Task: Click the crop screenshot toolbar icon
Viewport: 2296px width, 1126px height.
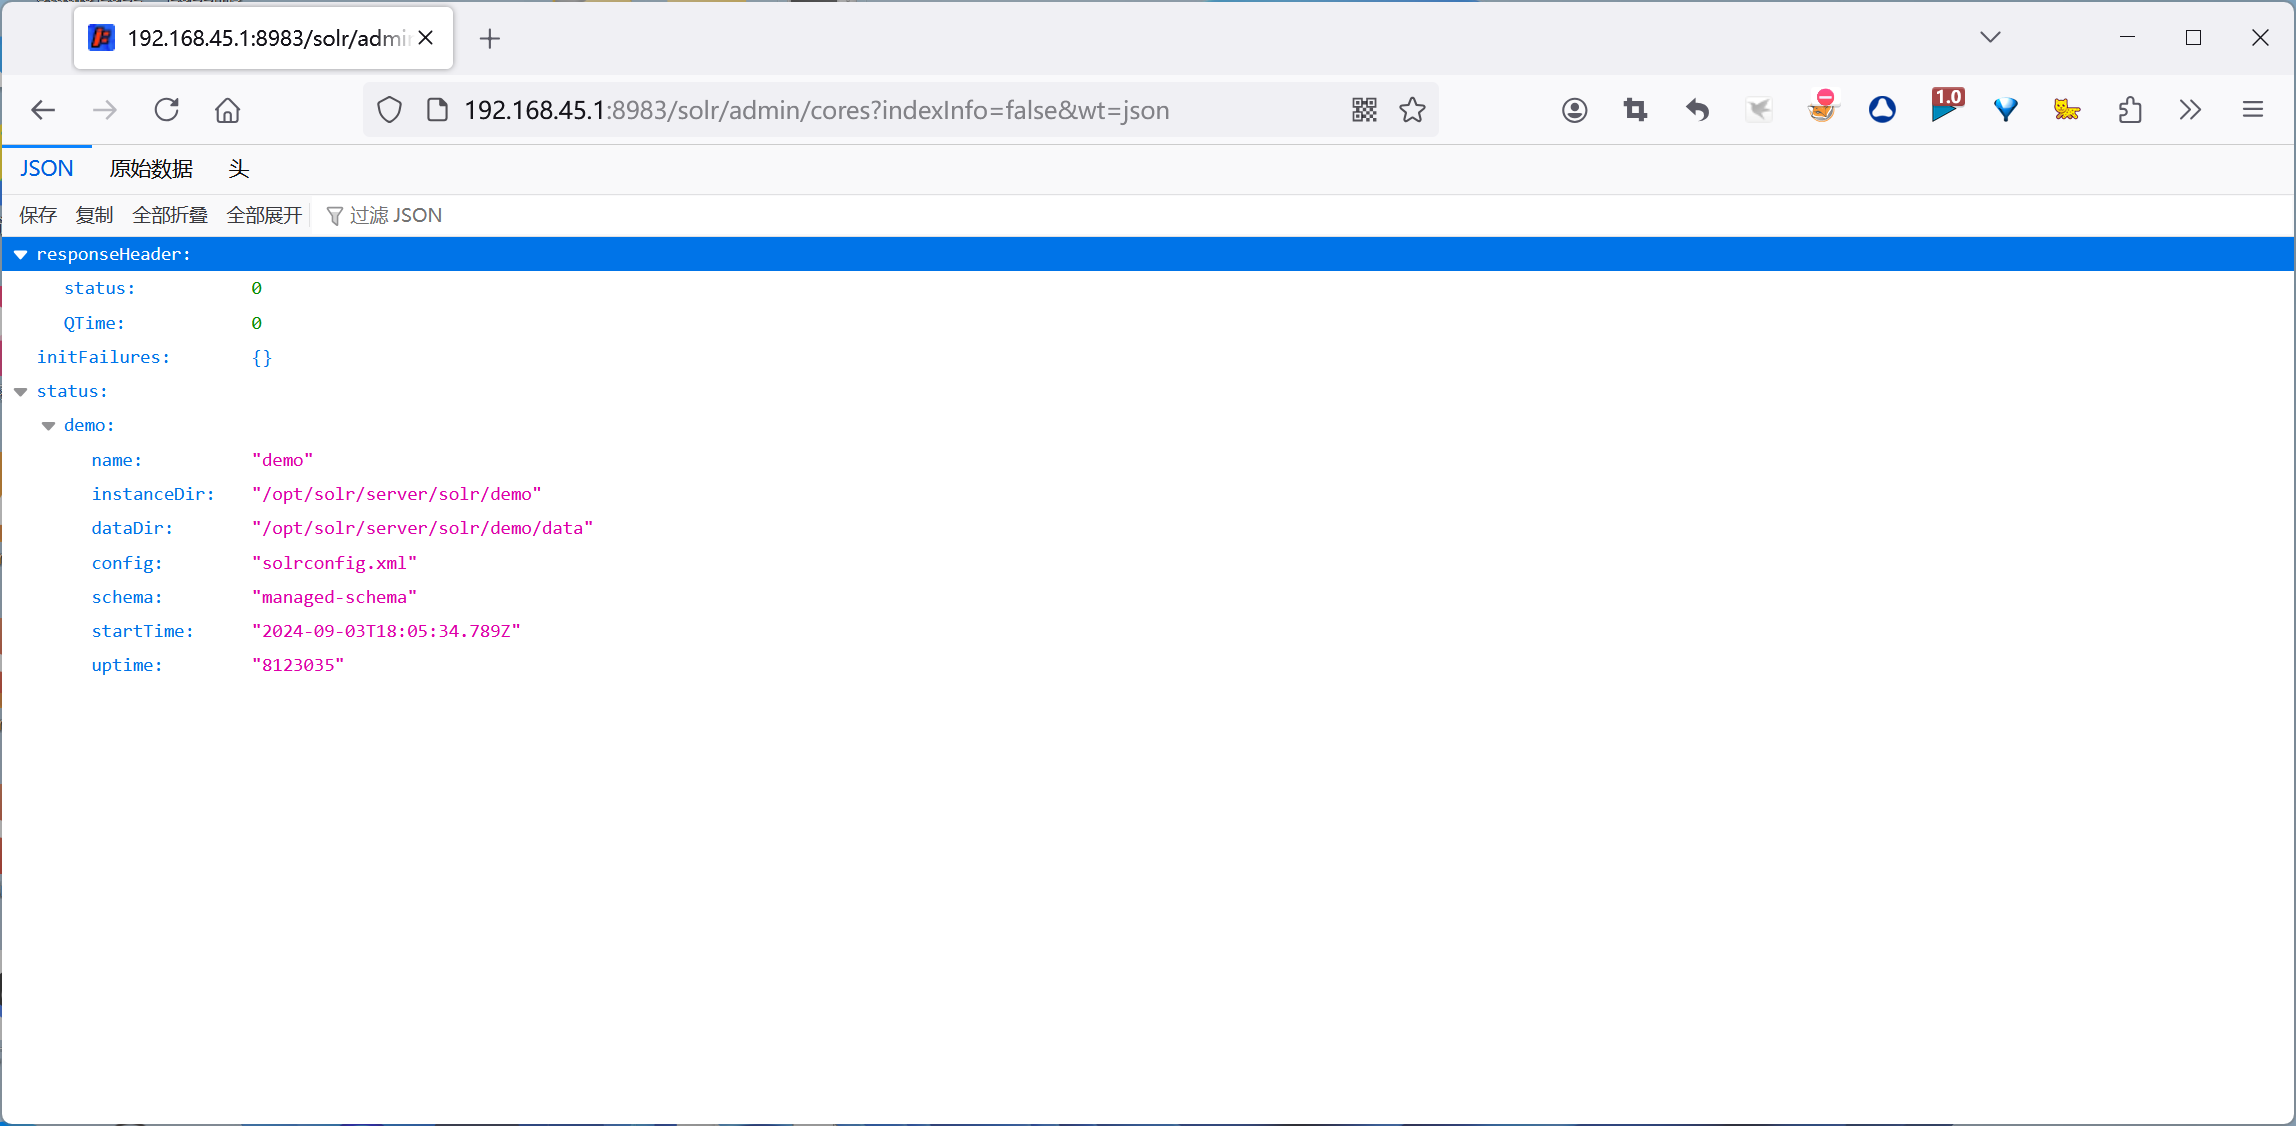Action: click(1635, 110)
